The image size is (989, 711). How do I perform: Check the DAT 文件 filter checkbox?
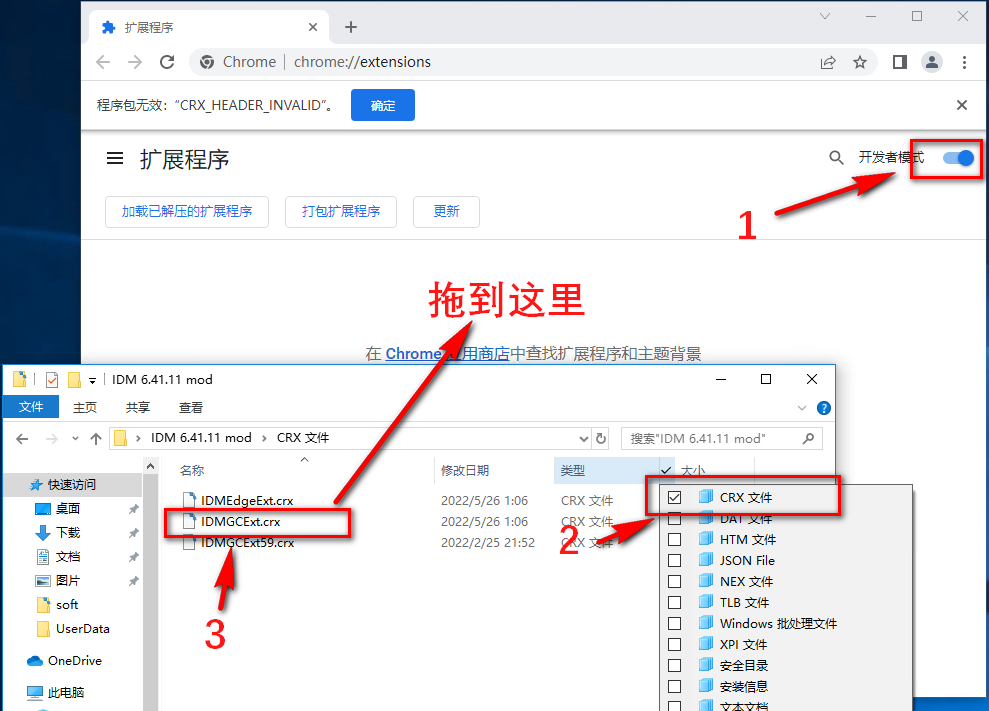point(674,519)
